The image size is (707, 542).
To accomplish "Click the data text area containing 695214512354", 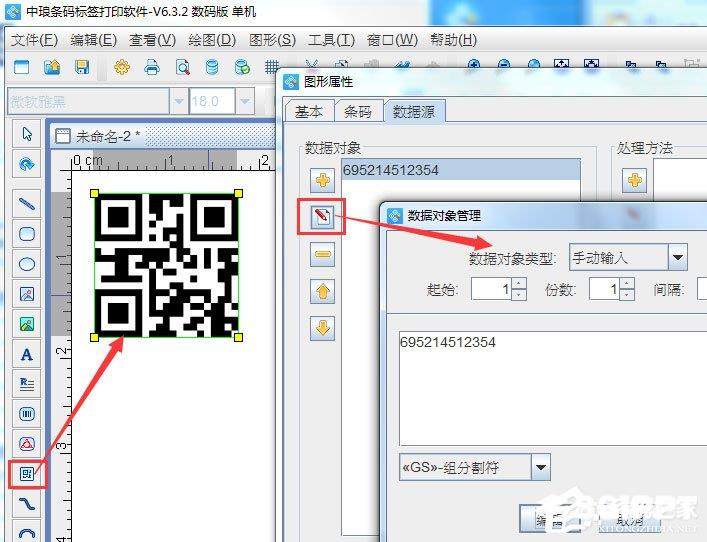I will pyautogui.click(x=553, y=389).
